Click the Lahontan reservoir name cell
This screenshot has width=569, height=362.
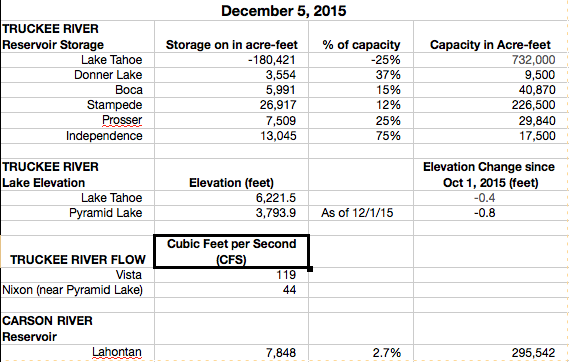pyautogui.click(x=78, y=353)
